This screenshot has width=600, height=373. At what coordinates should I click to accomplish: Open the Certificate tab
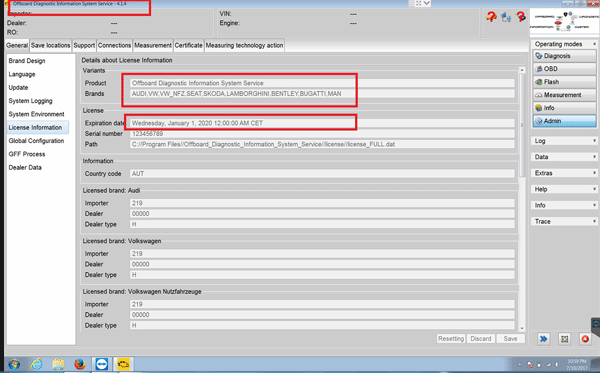point(189,45)
